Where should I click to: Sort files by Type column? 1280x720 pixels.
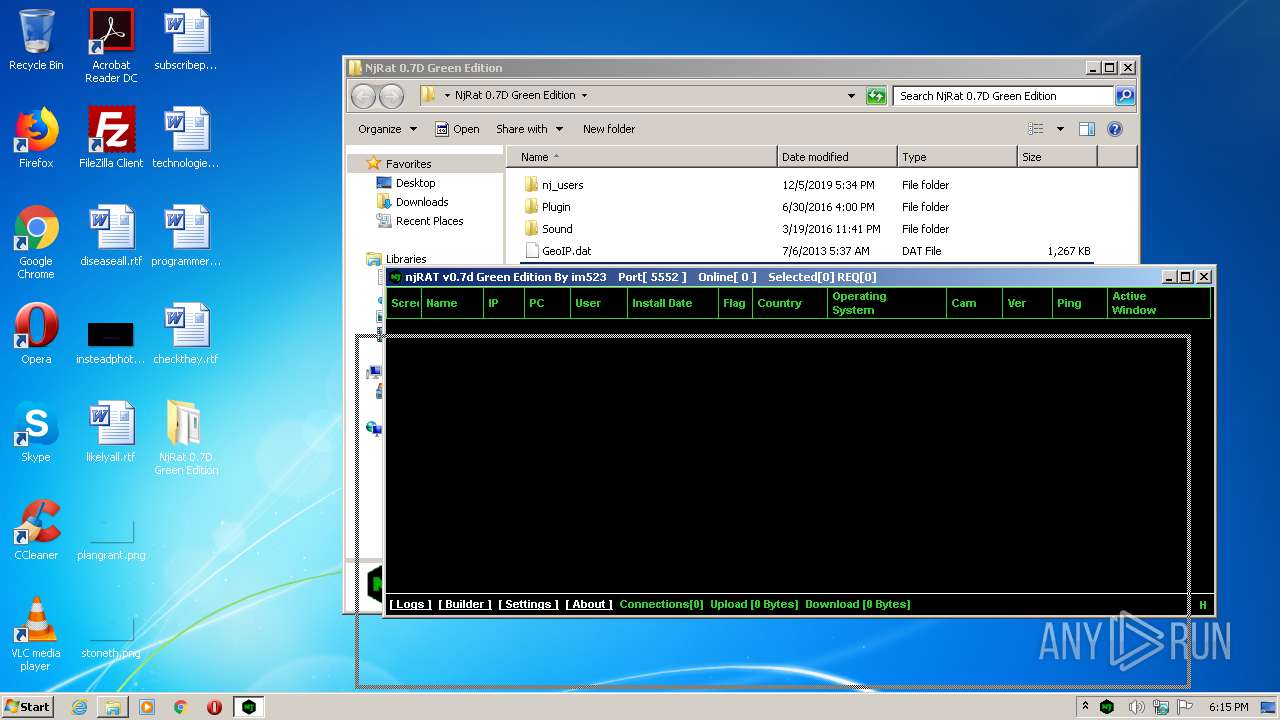(957, 157)
